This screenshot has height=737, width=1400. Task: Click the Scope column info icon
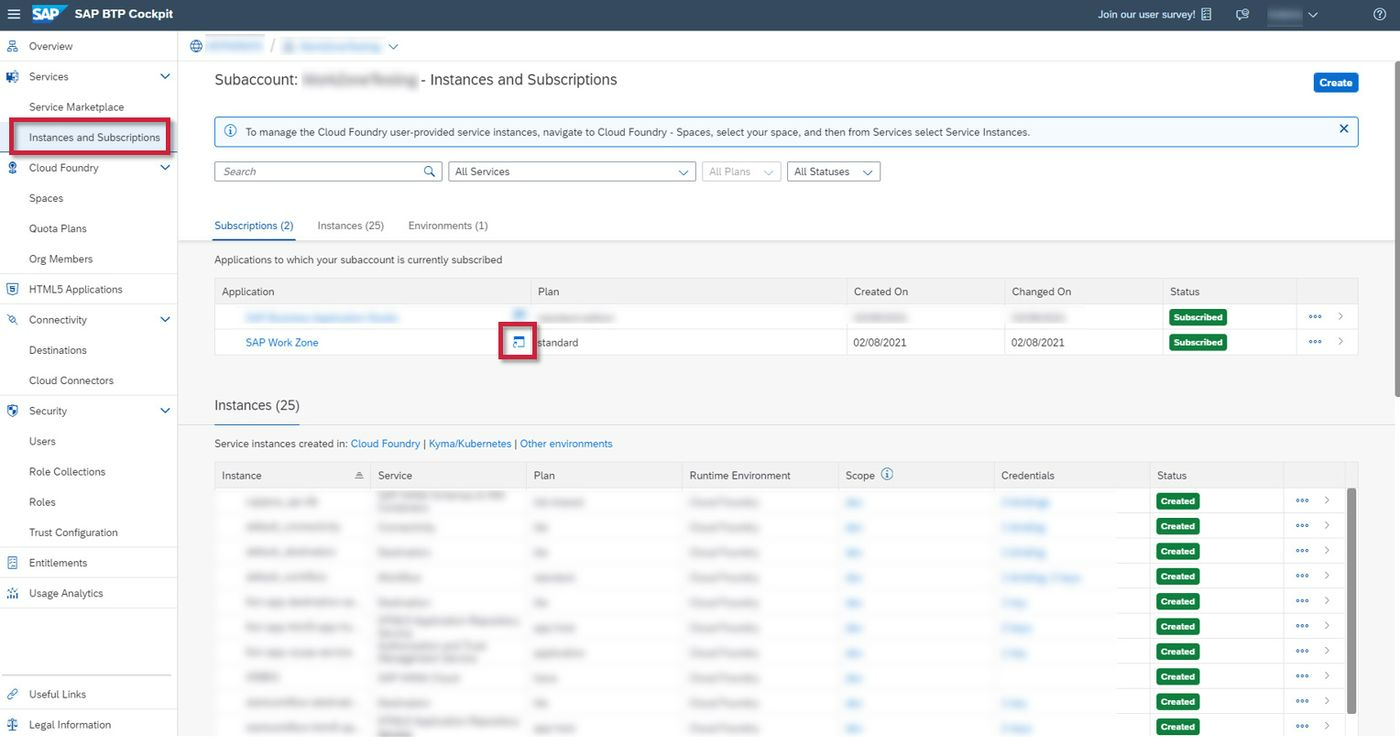886,475
